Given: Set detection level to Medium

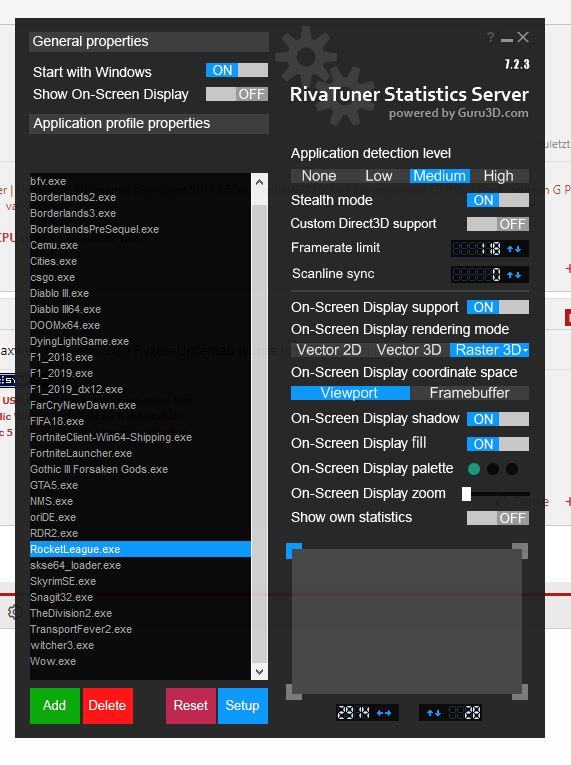Looking at the screenshot, I should click(x=440, y=176).
